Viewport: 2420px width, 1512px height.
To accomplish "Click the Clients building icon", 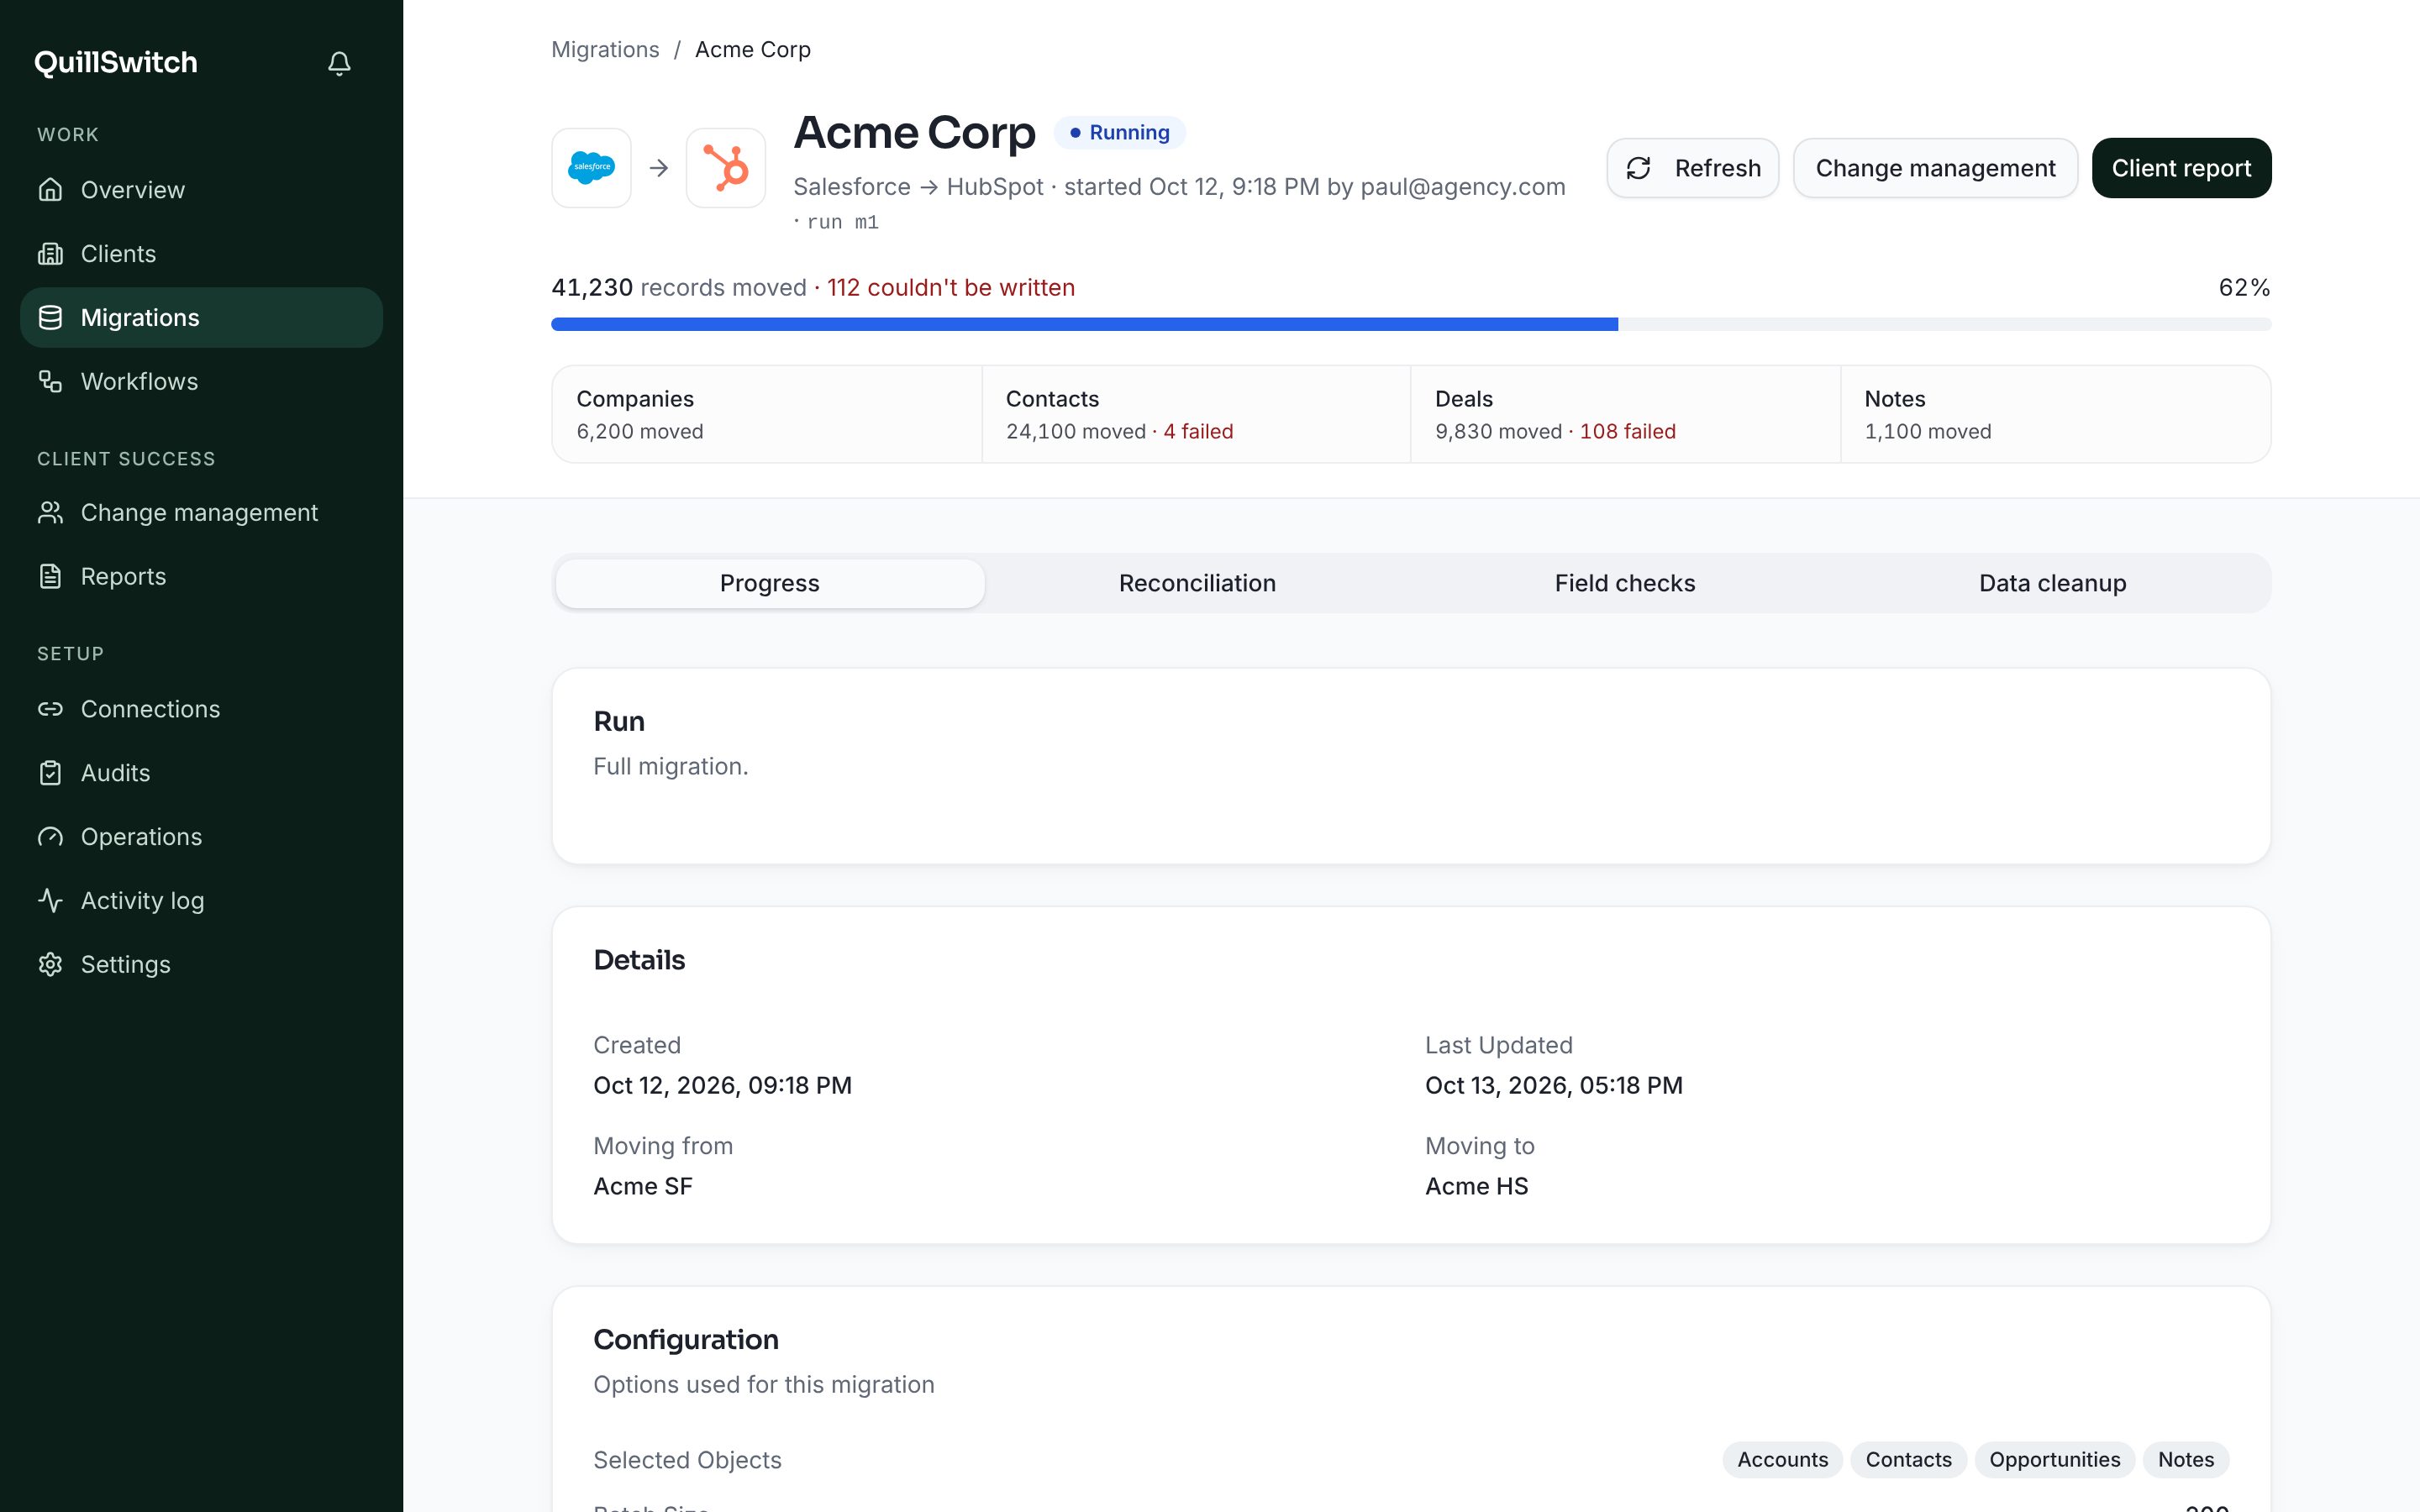I will pyautogui.click(x=50, y=254).
